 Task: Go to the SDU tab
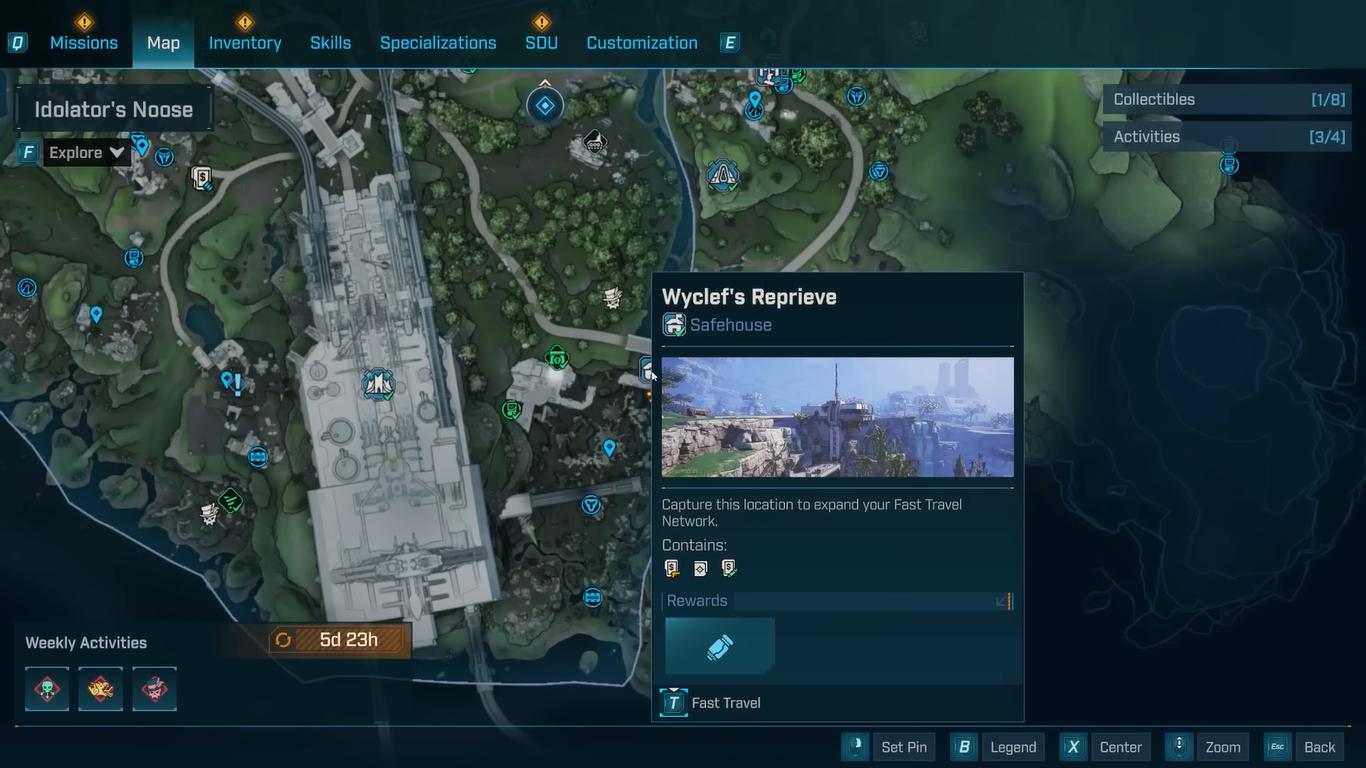(x=541, y=43)
